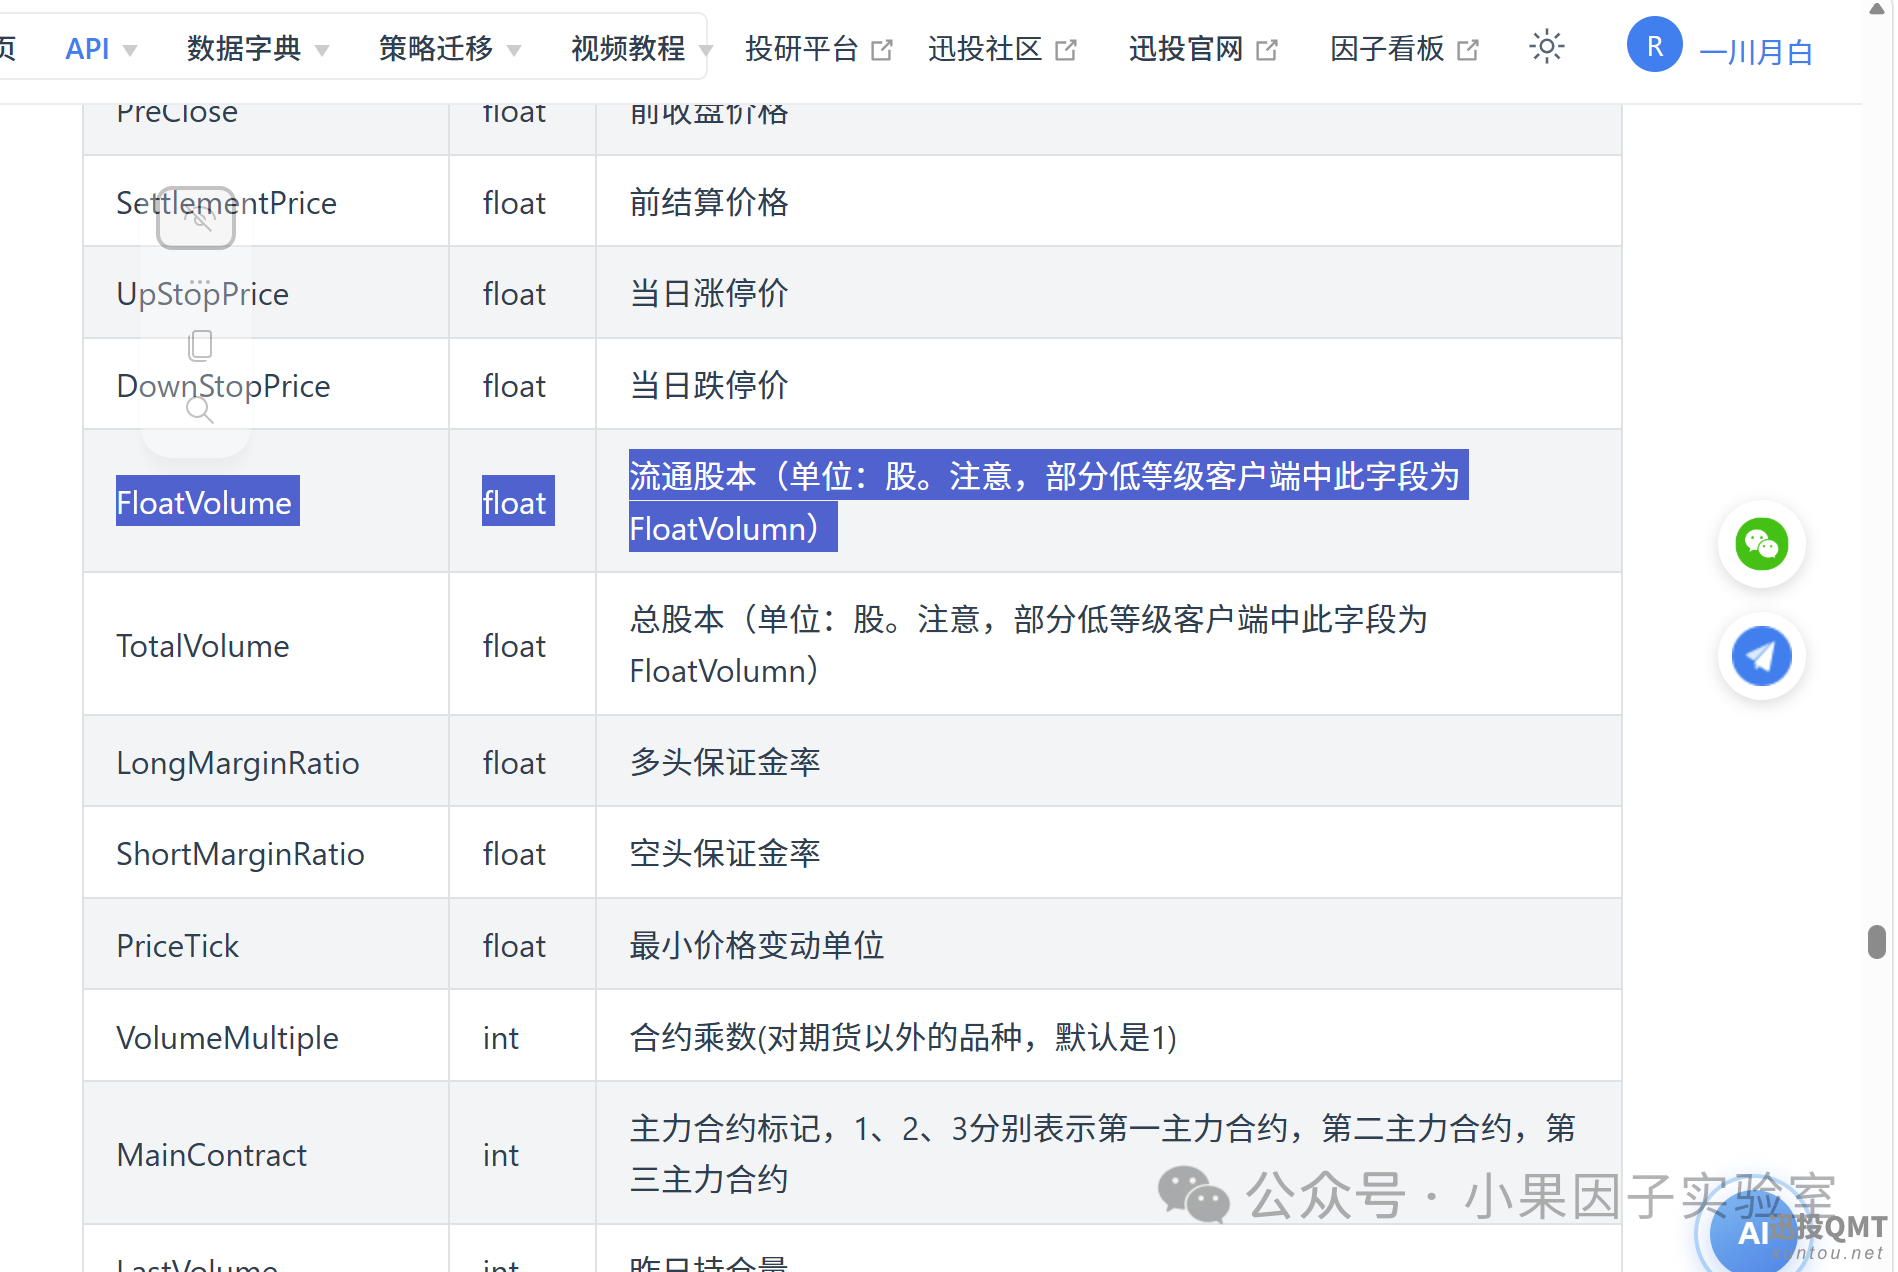The width and height of the screenshot is (1898, 1272).
Task: Click the magnifier icon in floating toolbar
Action: click(x=199, y=410)
